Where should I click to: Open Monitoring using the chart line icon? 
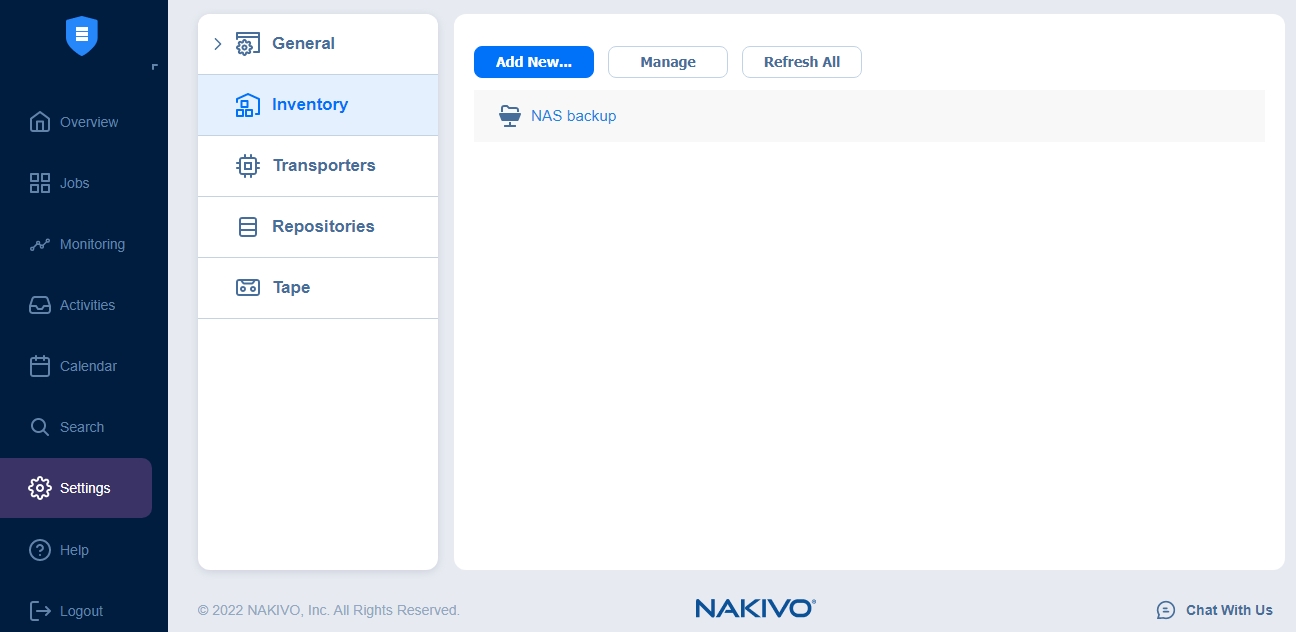(40, 244)
